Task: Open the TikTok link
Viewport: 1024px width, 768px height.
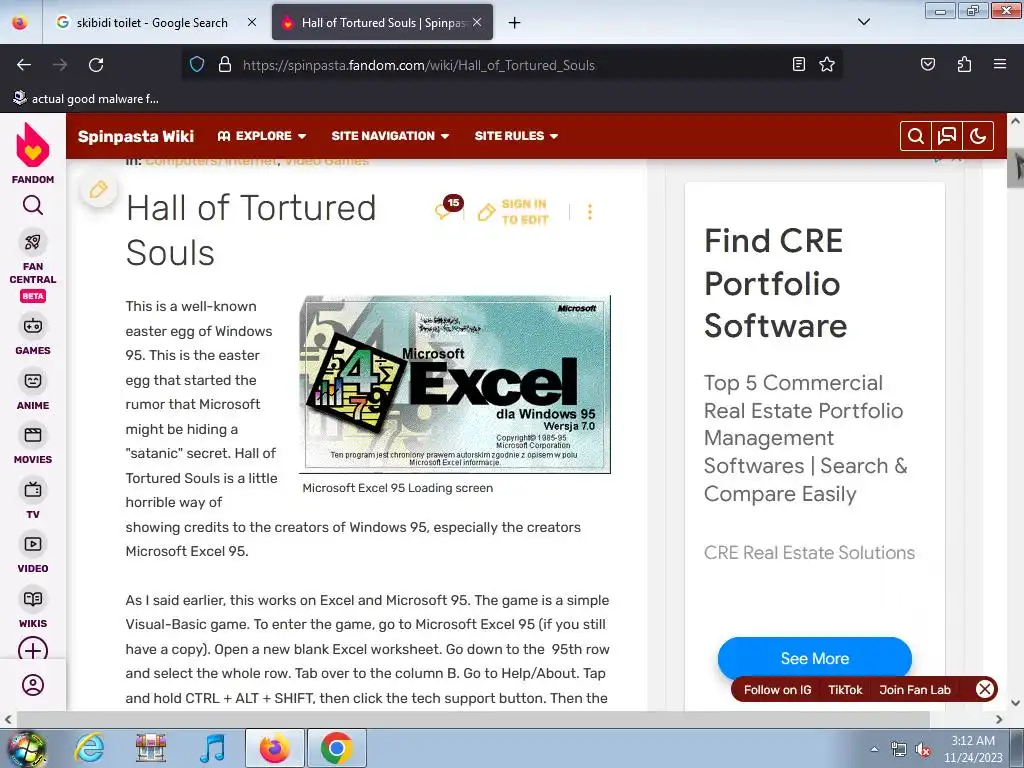Action: tap(845, 690)
